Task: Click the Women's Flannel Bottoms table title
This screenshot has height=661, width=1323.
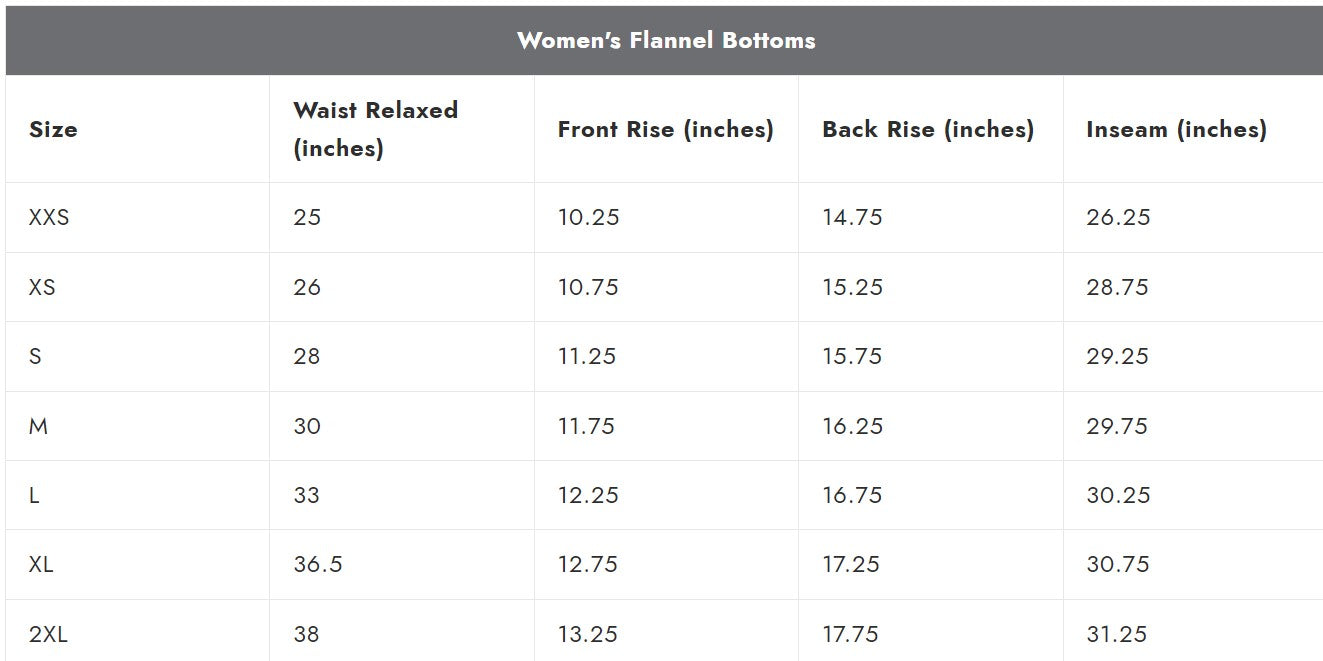Action: point(665,41)
